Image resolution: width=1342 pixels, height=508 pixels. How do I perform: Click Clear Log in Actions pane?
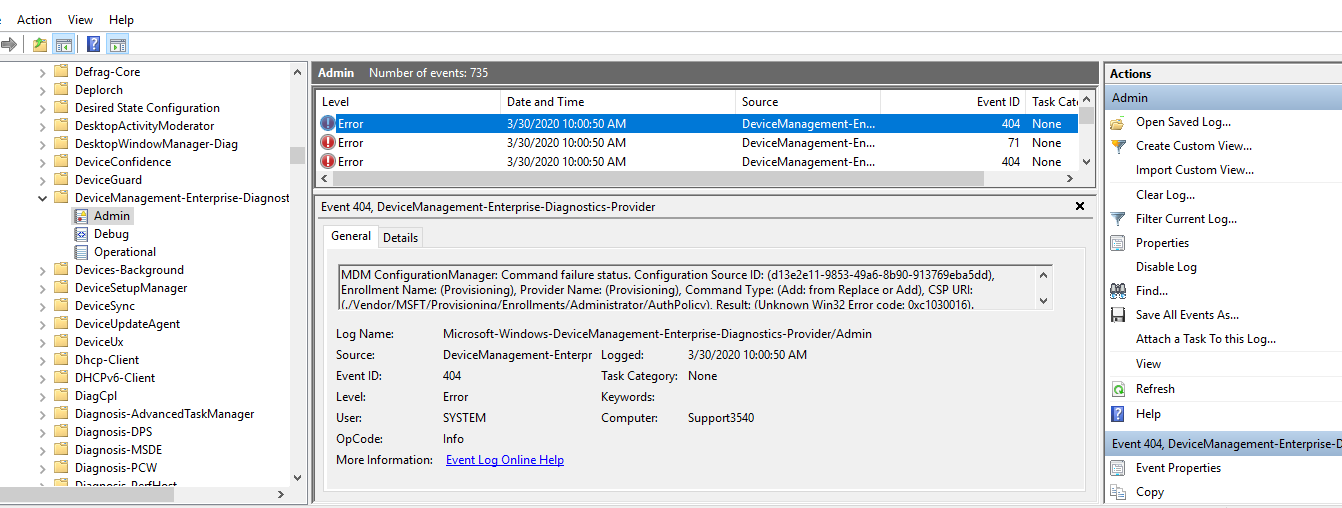pos(1165,195)
